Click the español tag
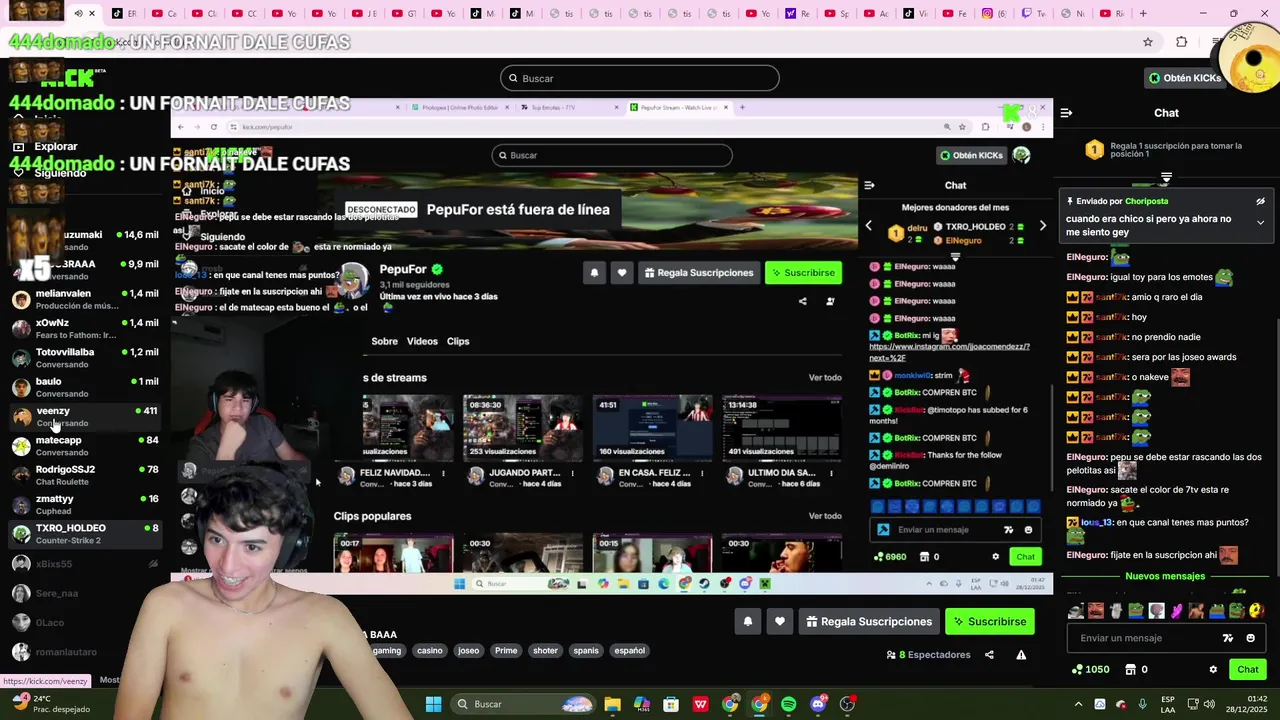The height and width of the screenshot is (720, 1280). coord(629,651)
